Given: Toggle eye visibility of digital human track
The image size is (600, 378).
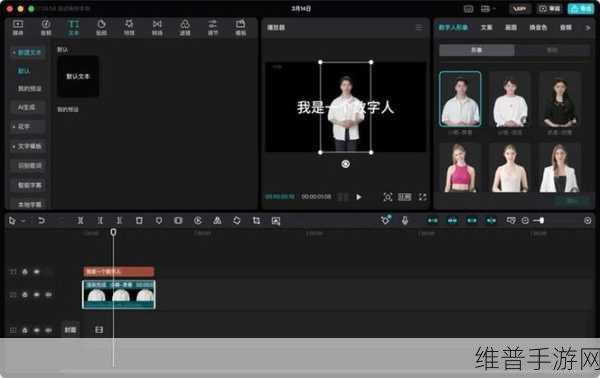Looking at the screenshot, I should (x=37, y=295).
